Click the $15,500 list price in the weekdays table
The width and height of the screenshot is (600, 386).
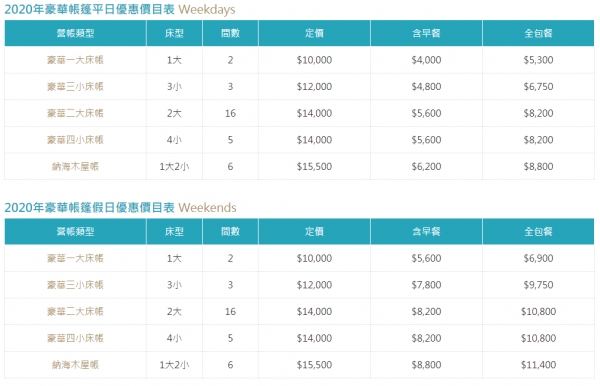pos(314,166)
